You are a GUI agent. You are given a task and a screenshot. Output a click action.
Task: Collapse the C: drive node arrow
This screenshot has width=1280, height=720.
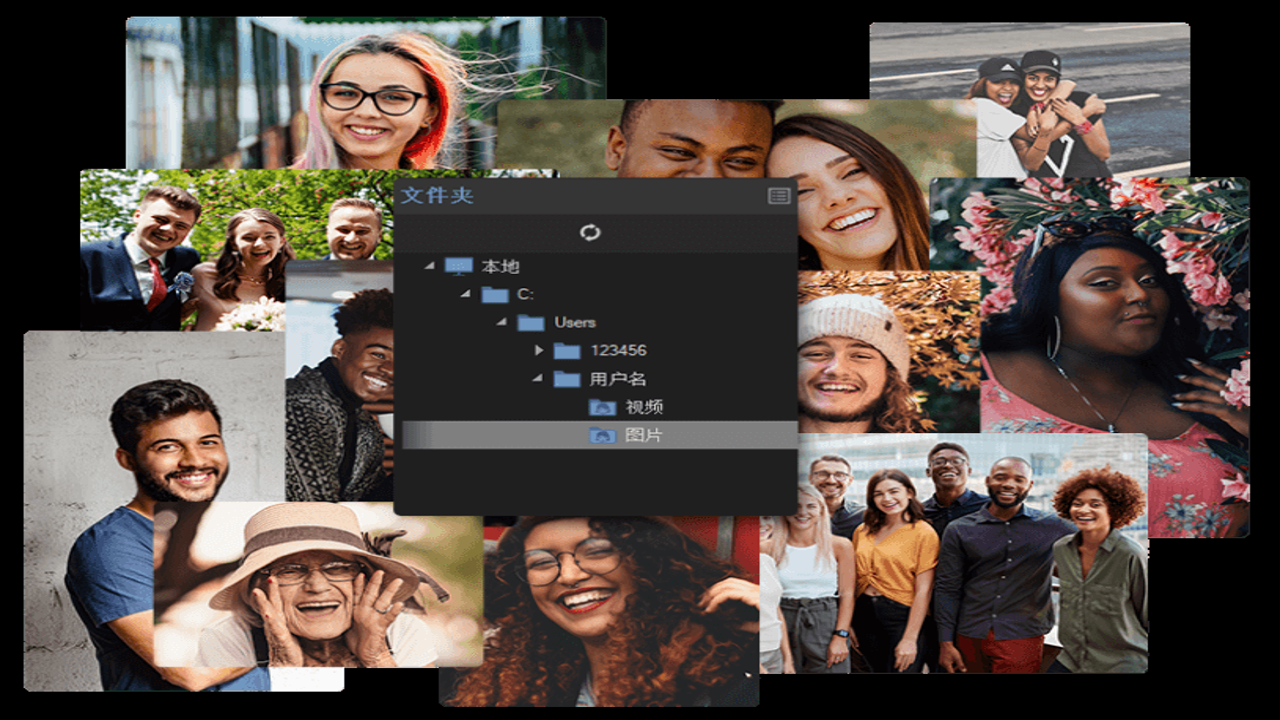point(465,294)
